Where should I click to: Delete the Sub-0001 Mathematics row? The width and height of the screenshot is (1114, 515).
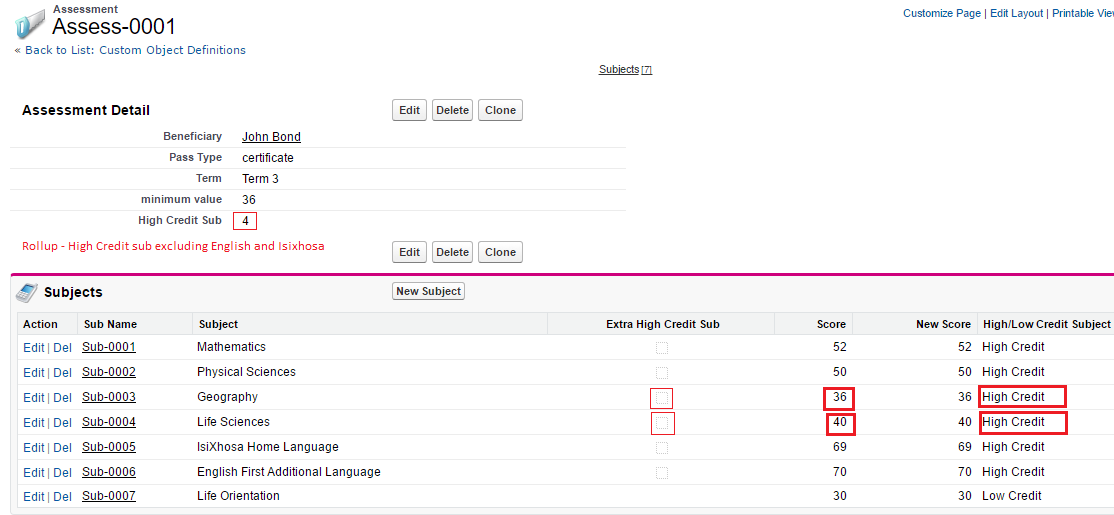point(63,348)
